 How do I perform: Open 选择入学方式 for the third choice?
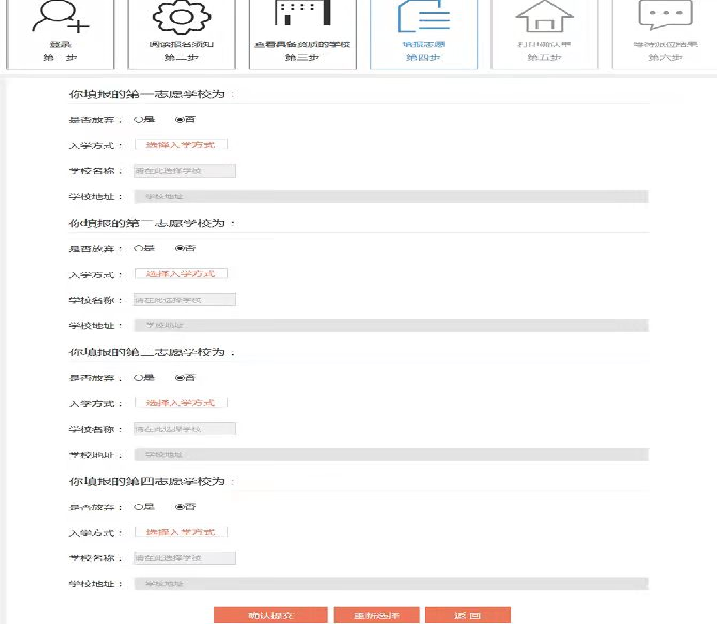[x=181, y=403]
